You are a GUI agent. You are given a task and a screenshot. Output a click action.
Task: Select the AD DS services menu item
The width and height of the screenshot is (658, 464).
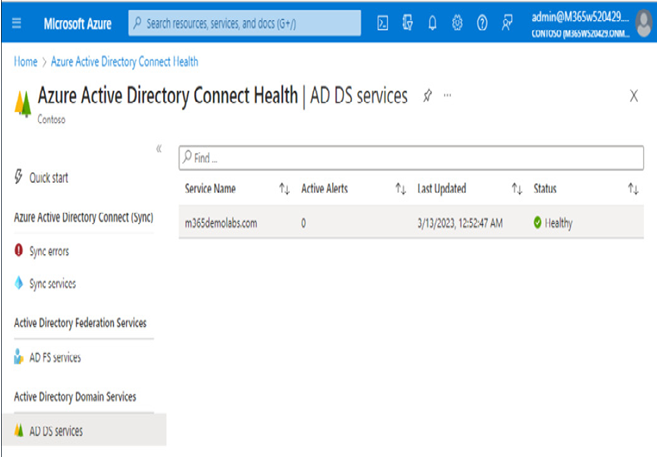click(85, 430)
